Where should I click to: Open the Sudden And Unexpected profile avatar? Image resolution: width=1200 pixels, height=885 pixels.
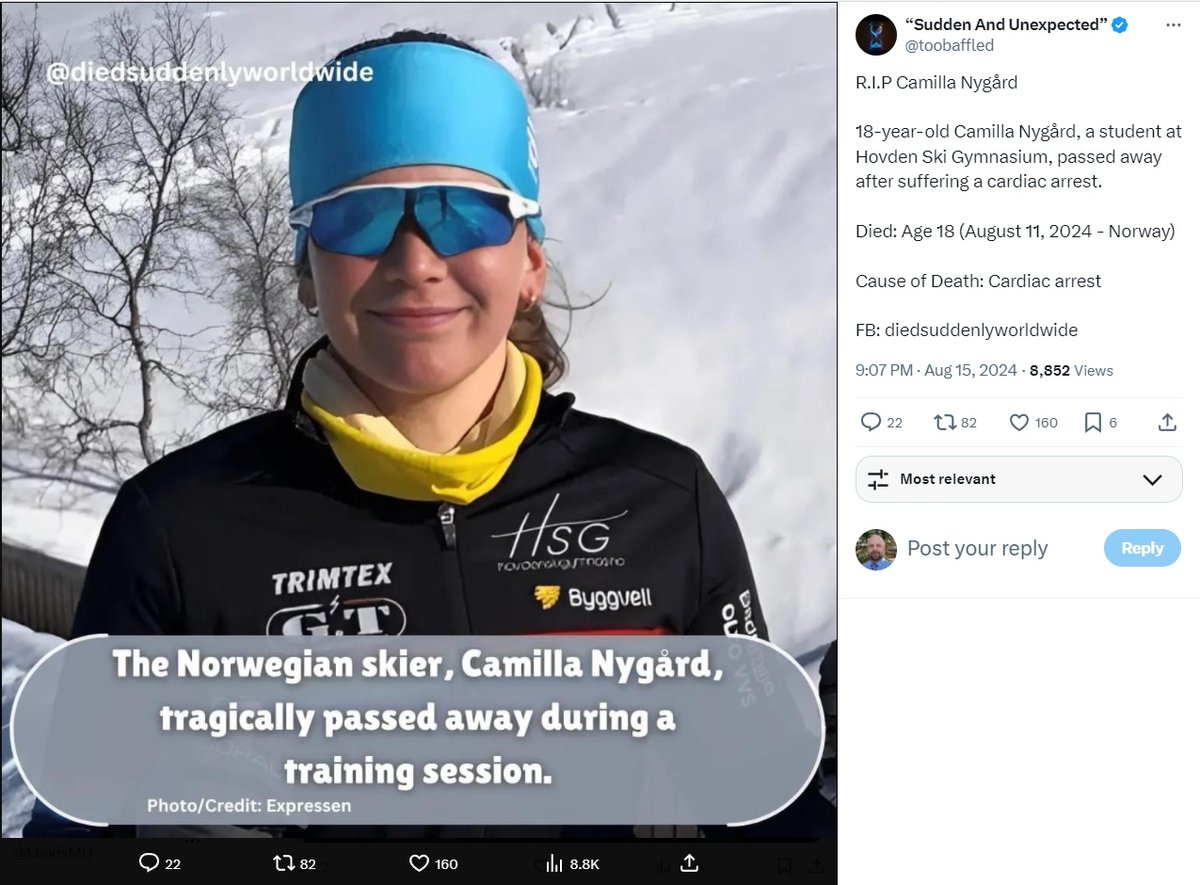(876, 35)
